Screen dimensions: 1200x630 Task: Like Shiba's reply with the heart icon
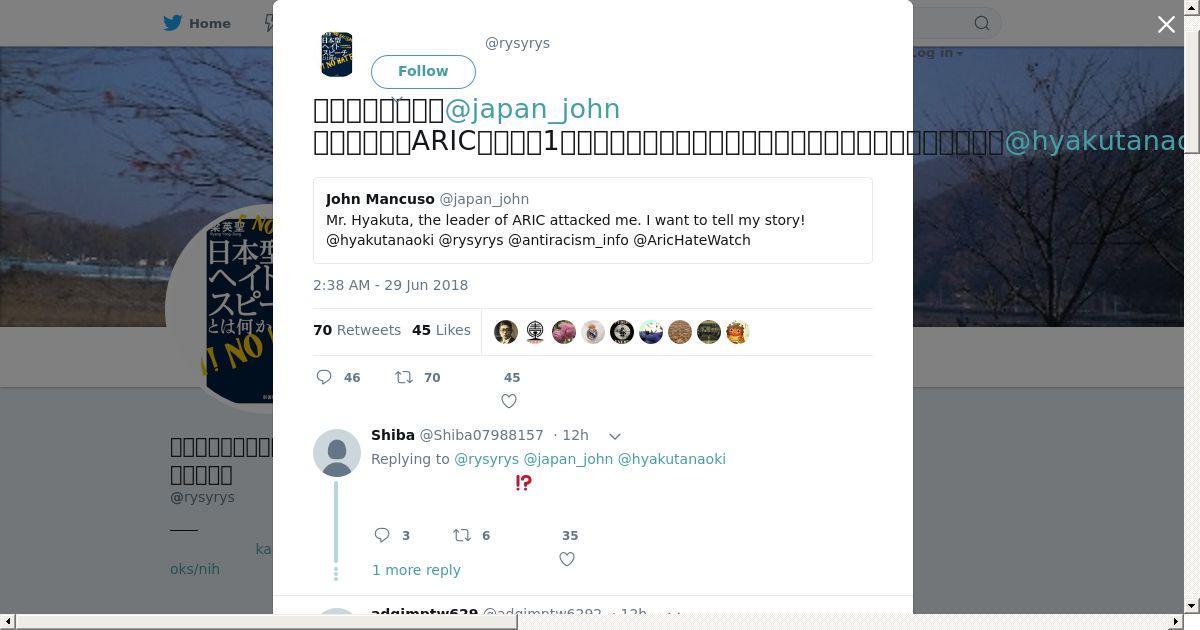click(x=567, y=559)
